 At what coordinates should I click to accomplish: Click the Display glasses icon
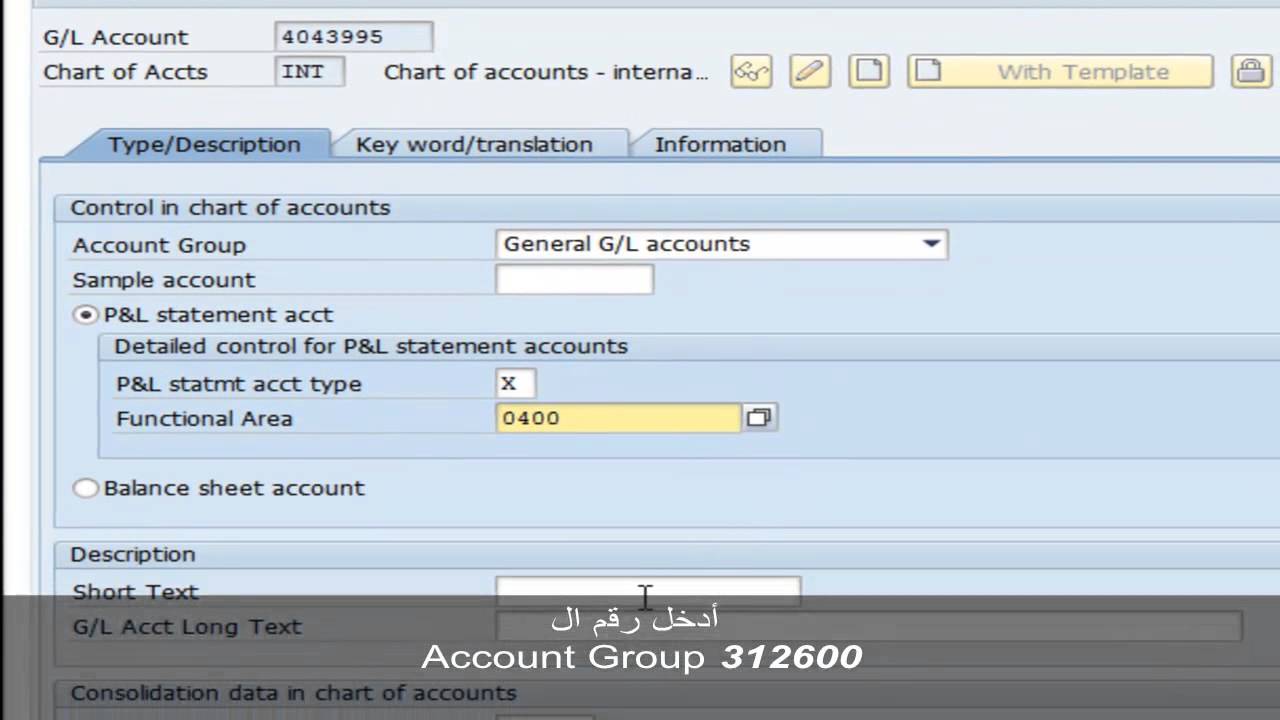[x=751, y=72]
